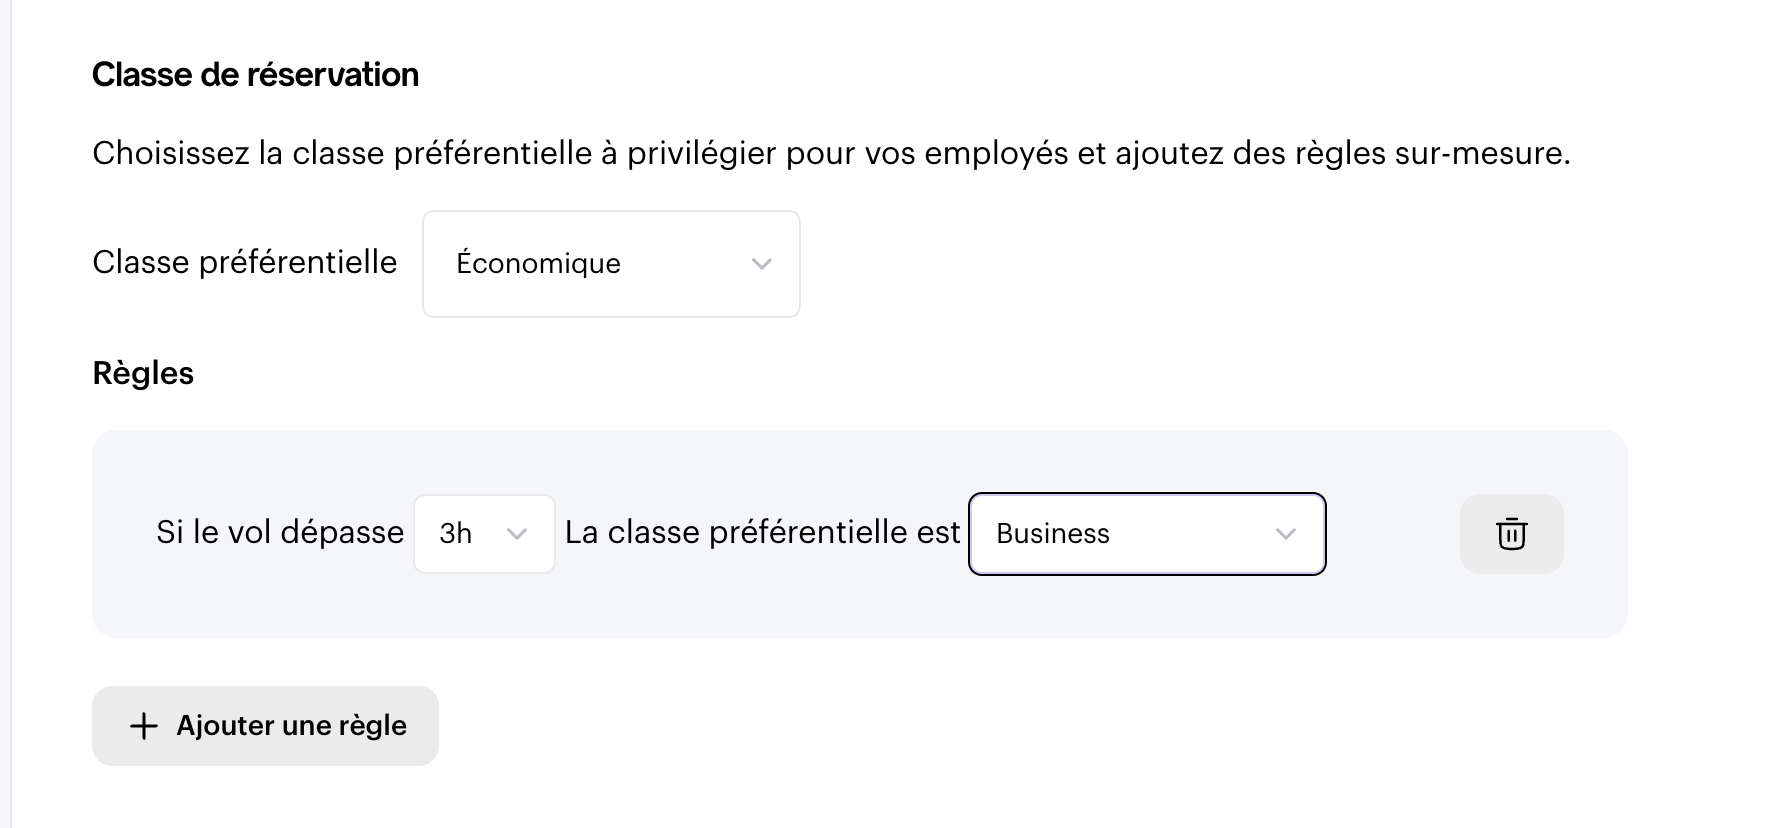This screenshot has width=1788, height=828.
Task: Add a new rule with Ajouter une règle
Action: 265,726
